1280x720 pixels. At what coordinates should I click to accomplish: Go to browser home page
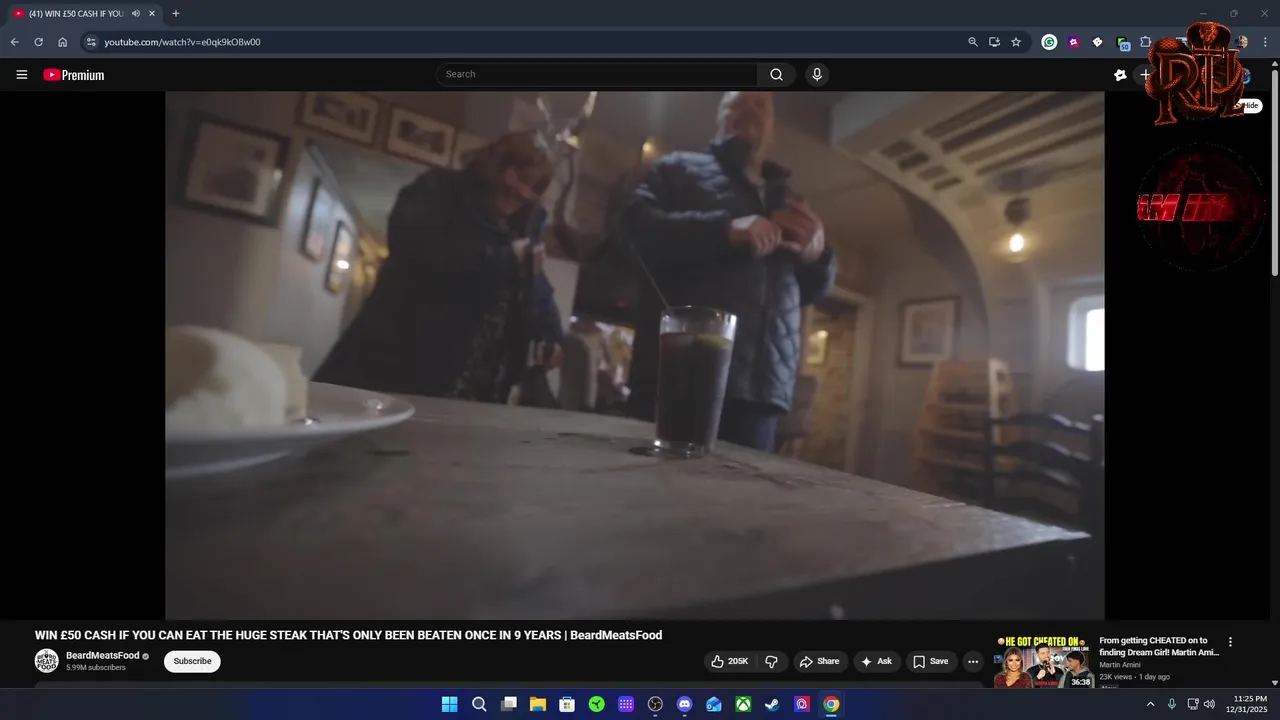(x=62, y=42)
